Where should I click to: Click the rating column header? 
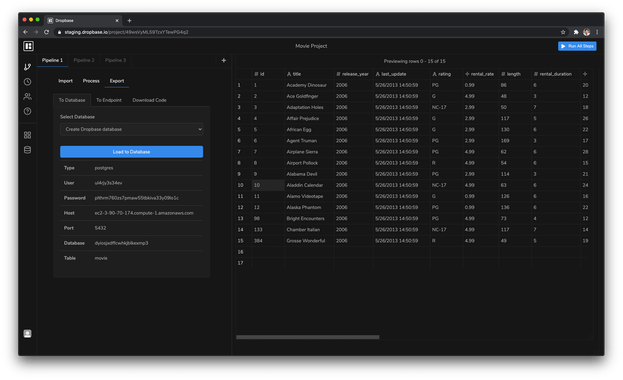click(x=446, y=74)
